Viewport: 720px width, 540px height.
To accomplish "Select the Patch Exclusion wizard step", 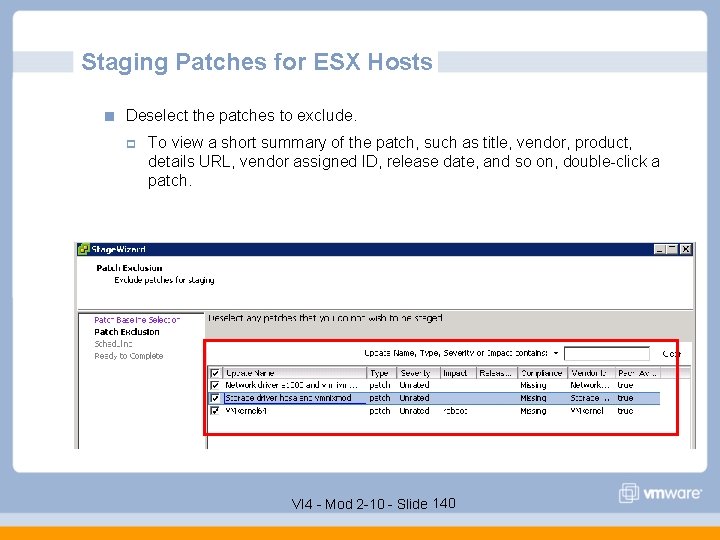I will pyautogui.click(x=127, y=332).
